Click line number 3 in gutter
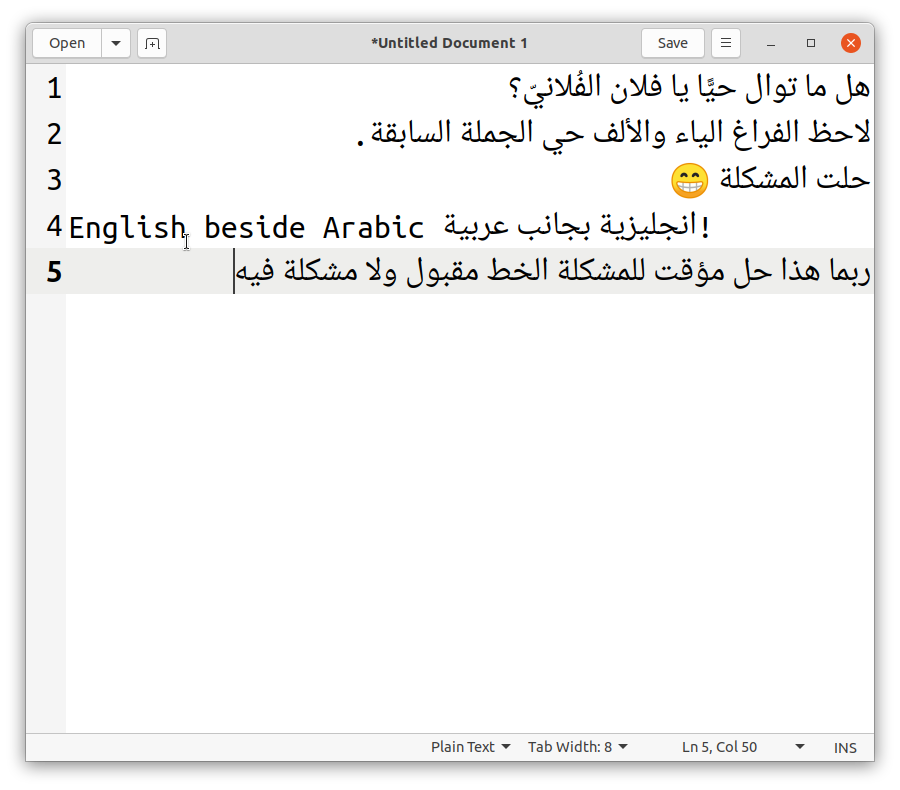The height and width of the screenshot is (790, 900). (x=54, y=180)
